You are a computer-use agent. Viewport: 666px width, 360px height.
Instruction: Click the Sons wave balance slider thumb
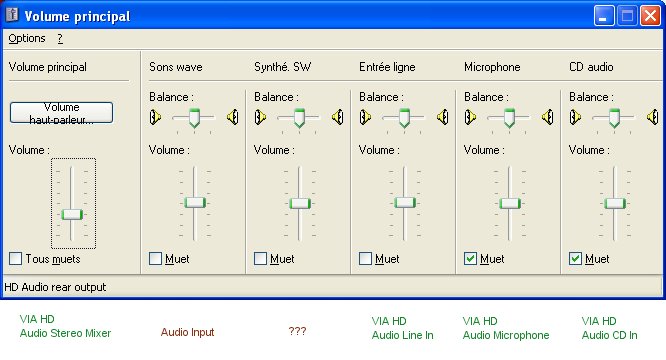[195, 118]
